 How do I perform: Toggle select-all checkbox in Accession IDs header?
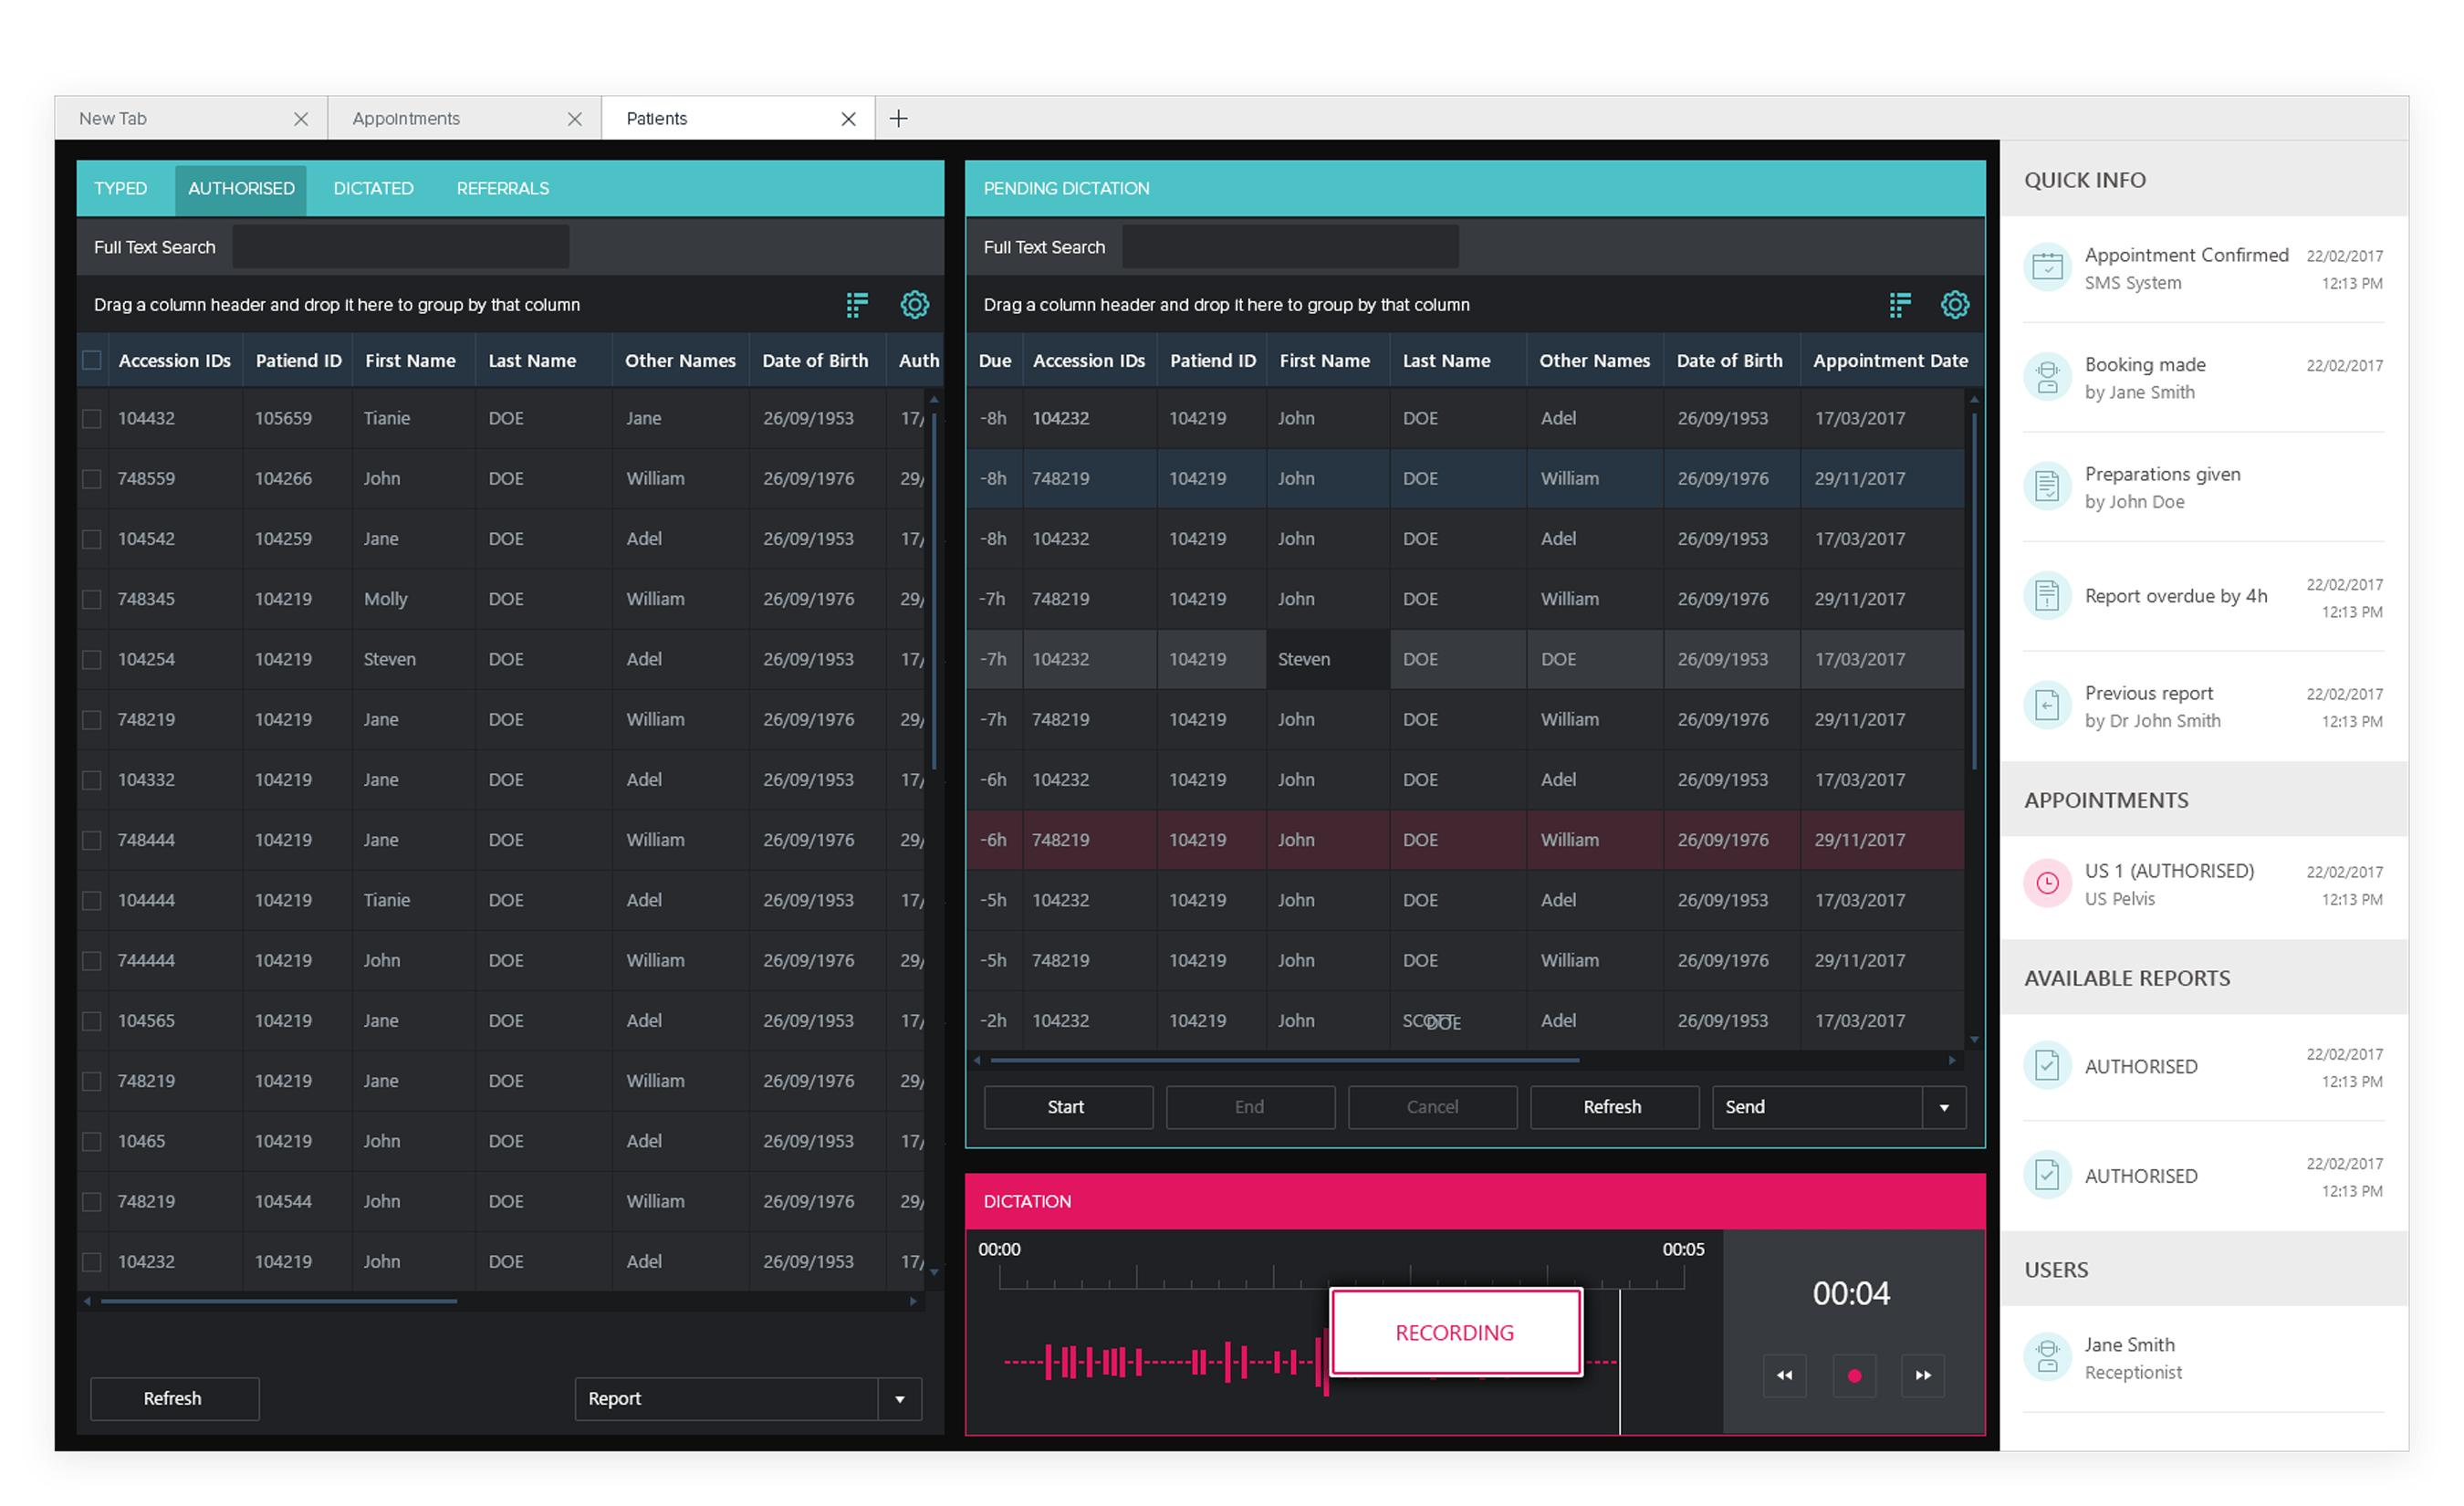coord(92,360)
